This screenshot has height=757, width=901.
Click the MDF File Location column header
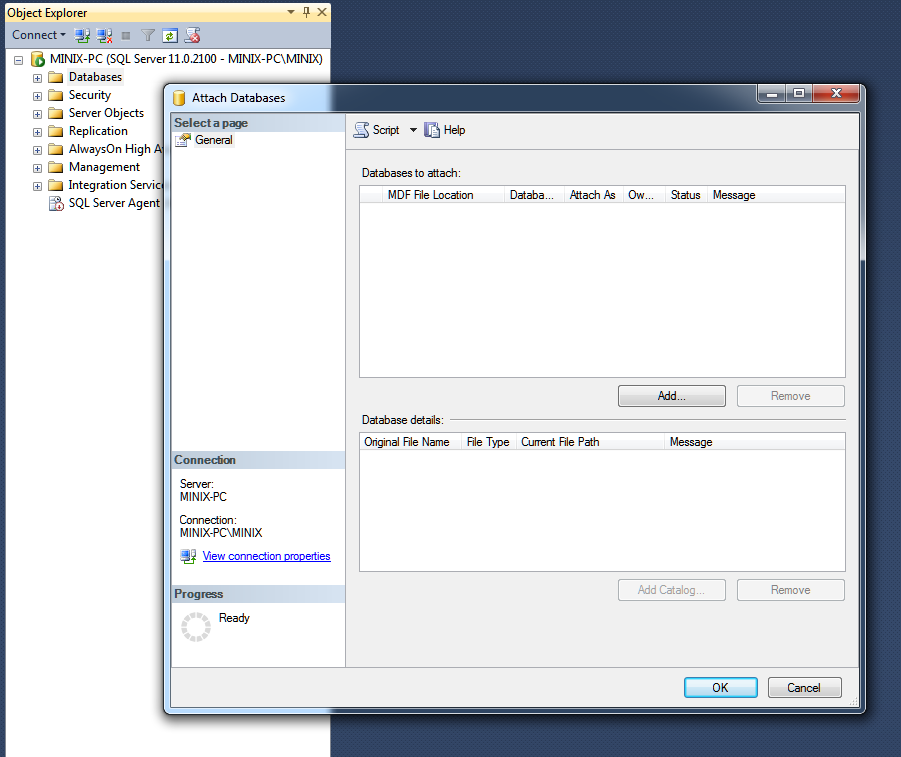point(430,195)
